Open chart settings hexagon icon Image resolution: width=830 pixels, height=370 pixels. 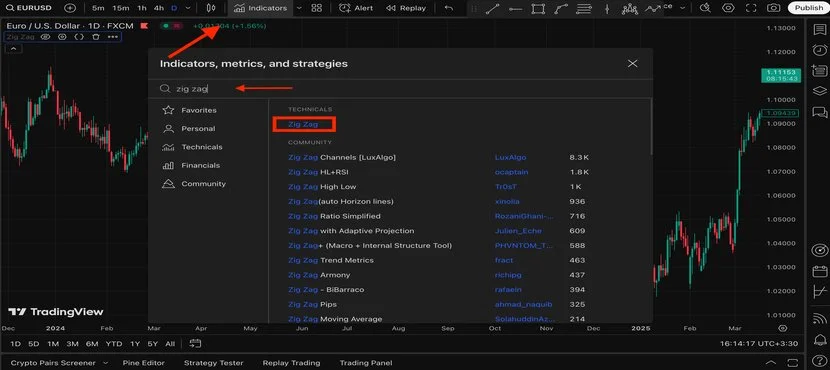coord(728,8)
